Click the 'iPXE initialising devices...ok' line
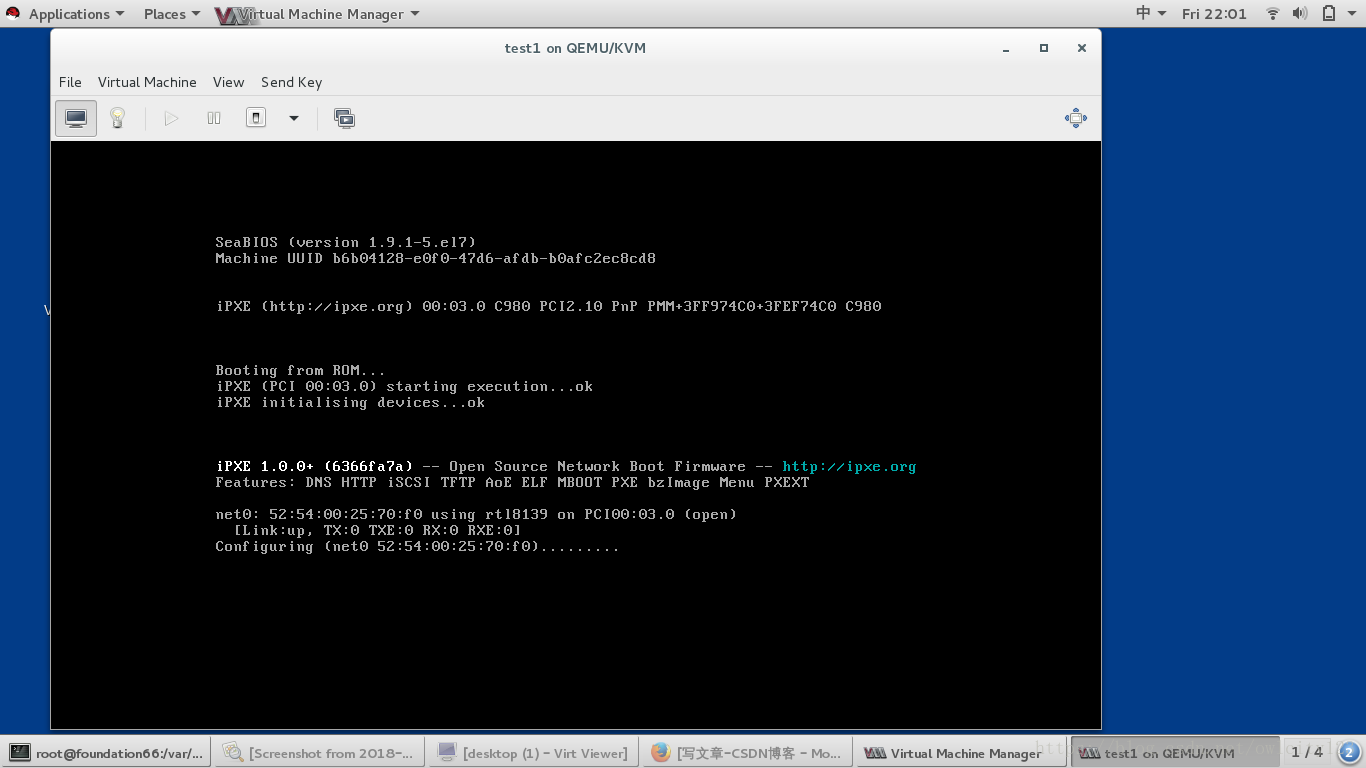The height and width of the screenshot is (768, 1366). [350, 403]
